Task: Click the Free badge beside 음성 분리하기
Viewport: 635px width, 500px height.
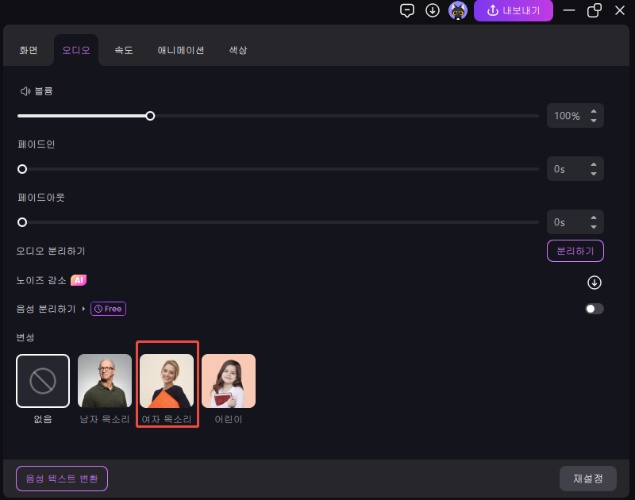Action: 108,309
